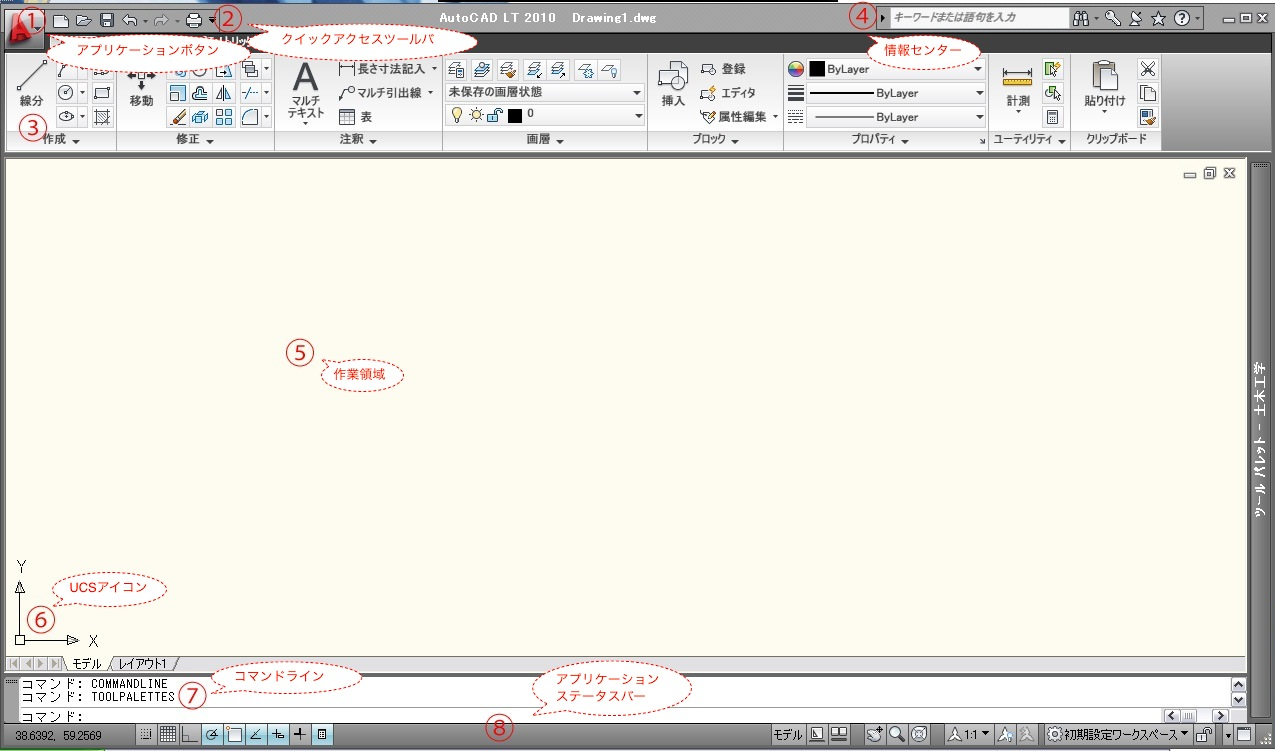Open the object color ByLayer dropdown
This screenshot has width=1275, height=751.
coord(896,69)
